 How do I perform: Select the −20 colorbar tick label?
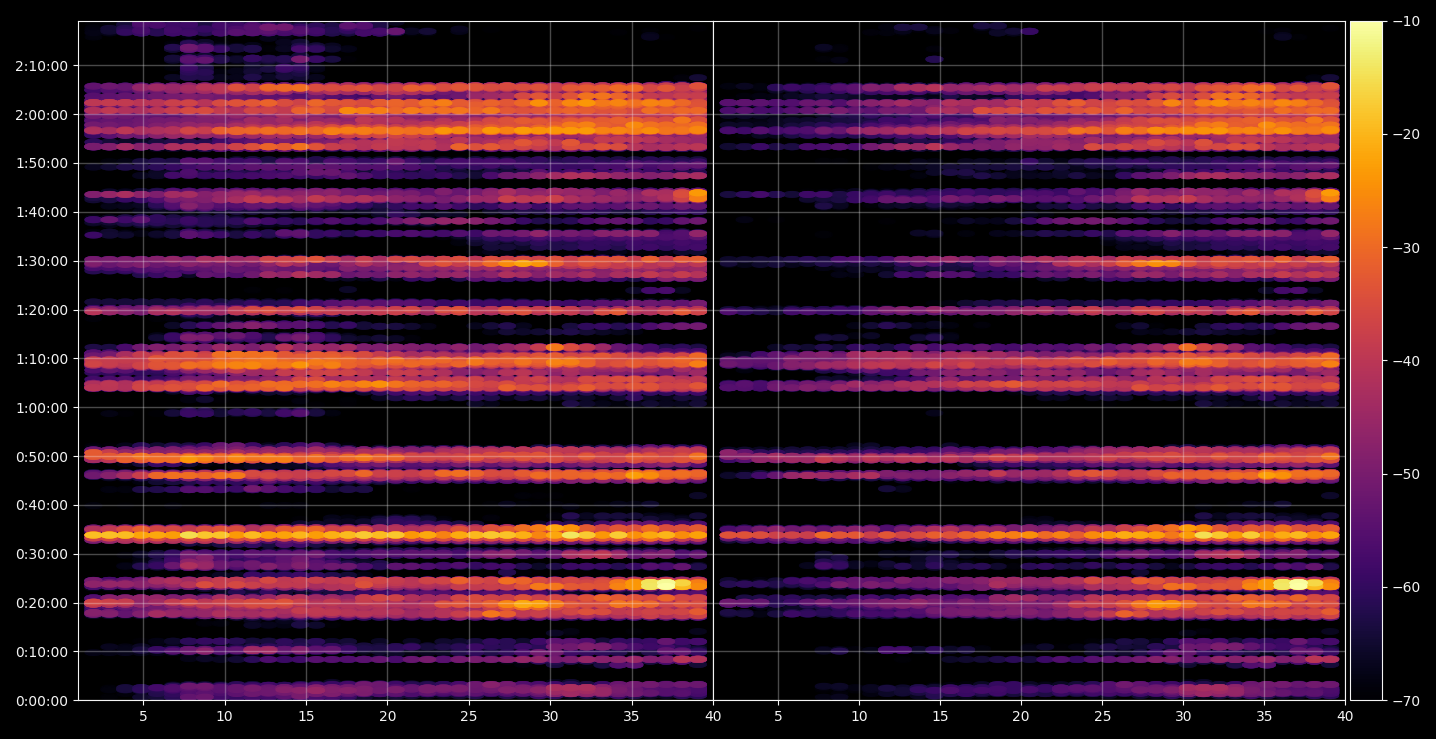tap(1404, 134)
